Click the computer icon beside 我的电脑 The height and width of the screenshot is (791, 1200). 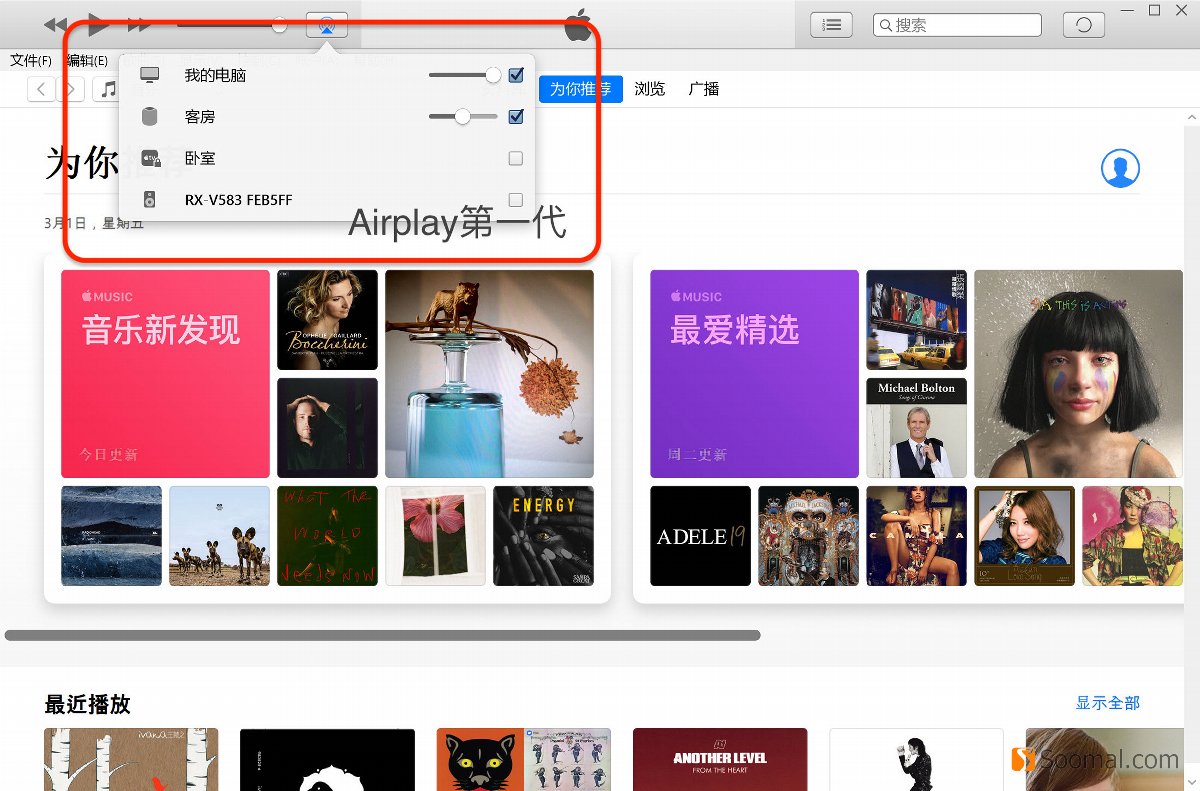(150, 74)
